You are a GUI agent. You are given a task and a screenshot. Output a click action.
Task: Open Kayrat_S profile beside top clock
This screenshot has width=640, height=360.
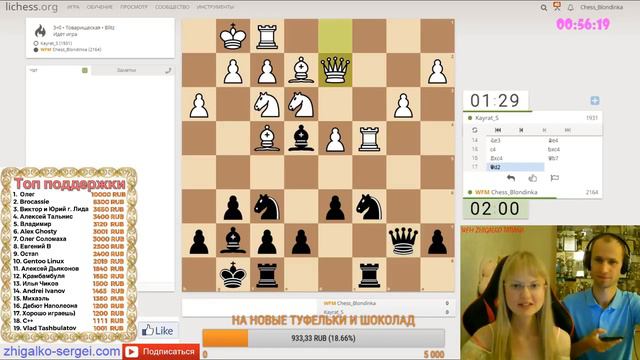click(x=486, y=118)
